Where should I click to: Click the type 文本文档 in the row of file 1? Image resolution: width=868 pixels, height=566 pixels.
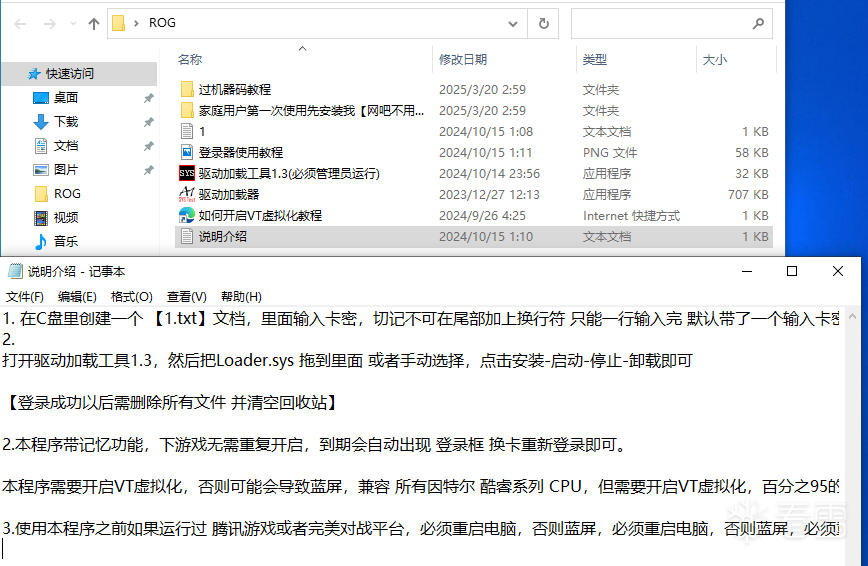point(607,131)
